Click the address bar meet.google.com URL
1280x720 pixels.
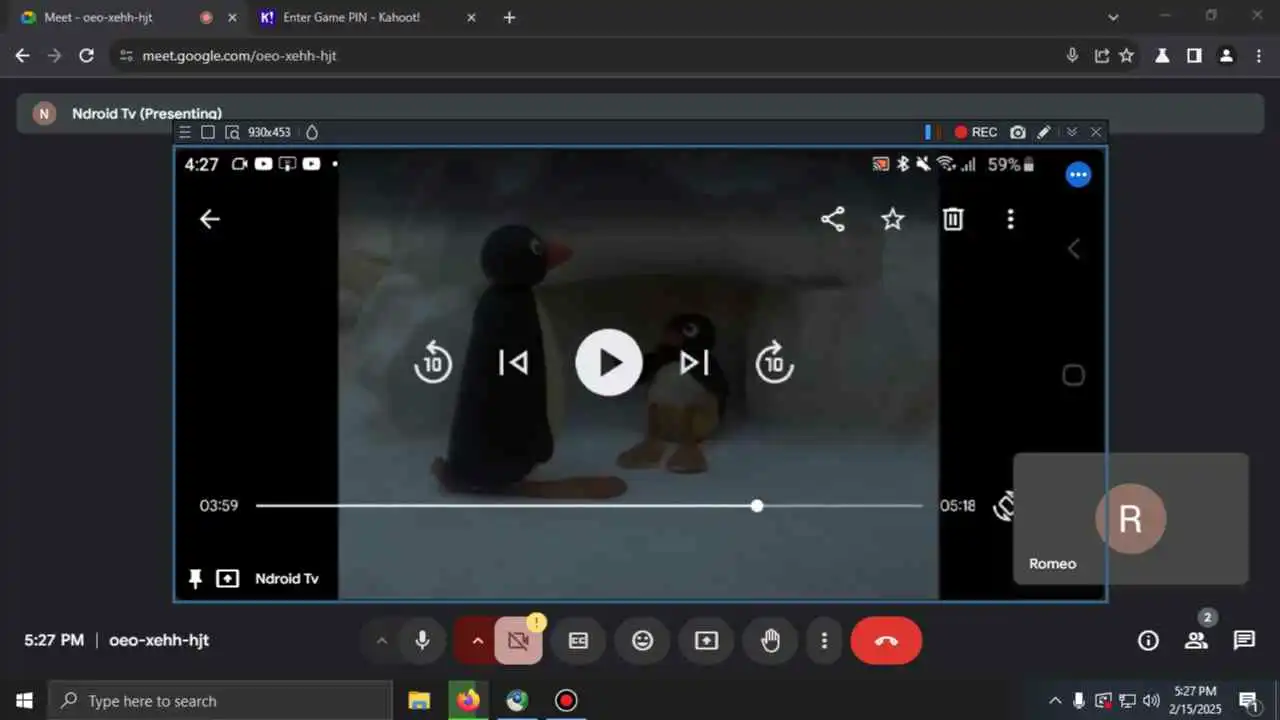[x=239, y=56]
